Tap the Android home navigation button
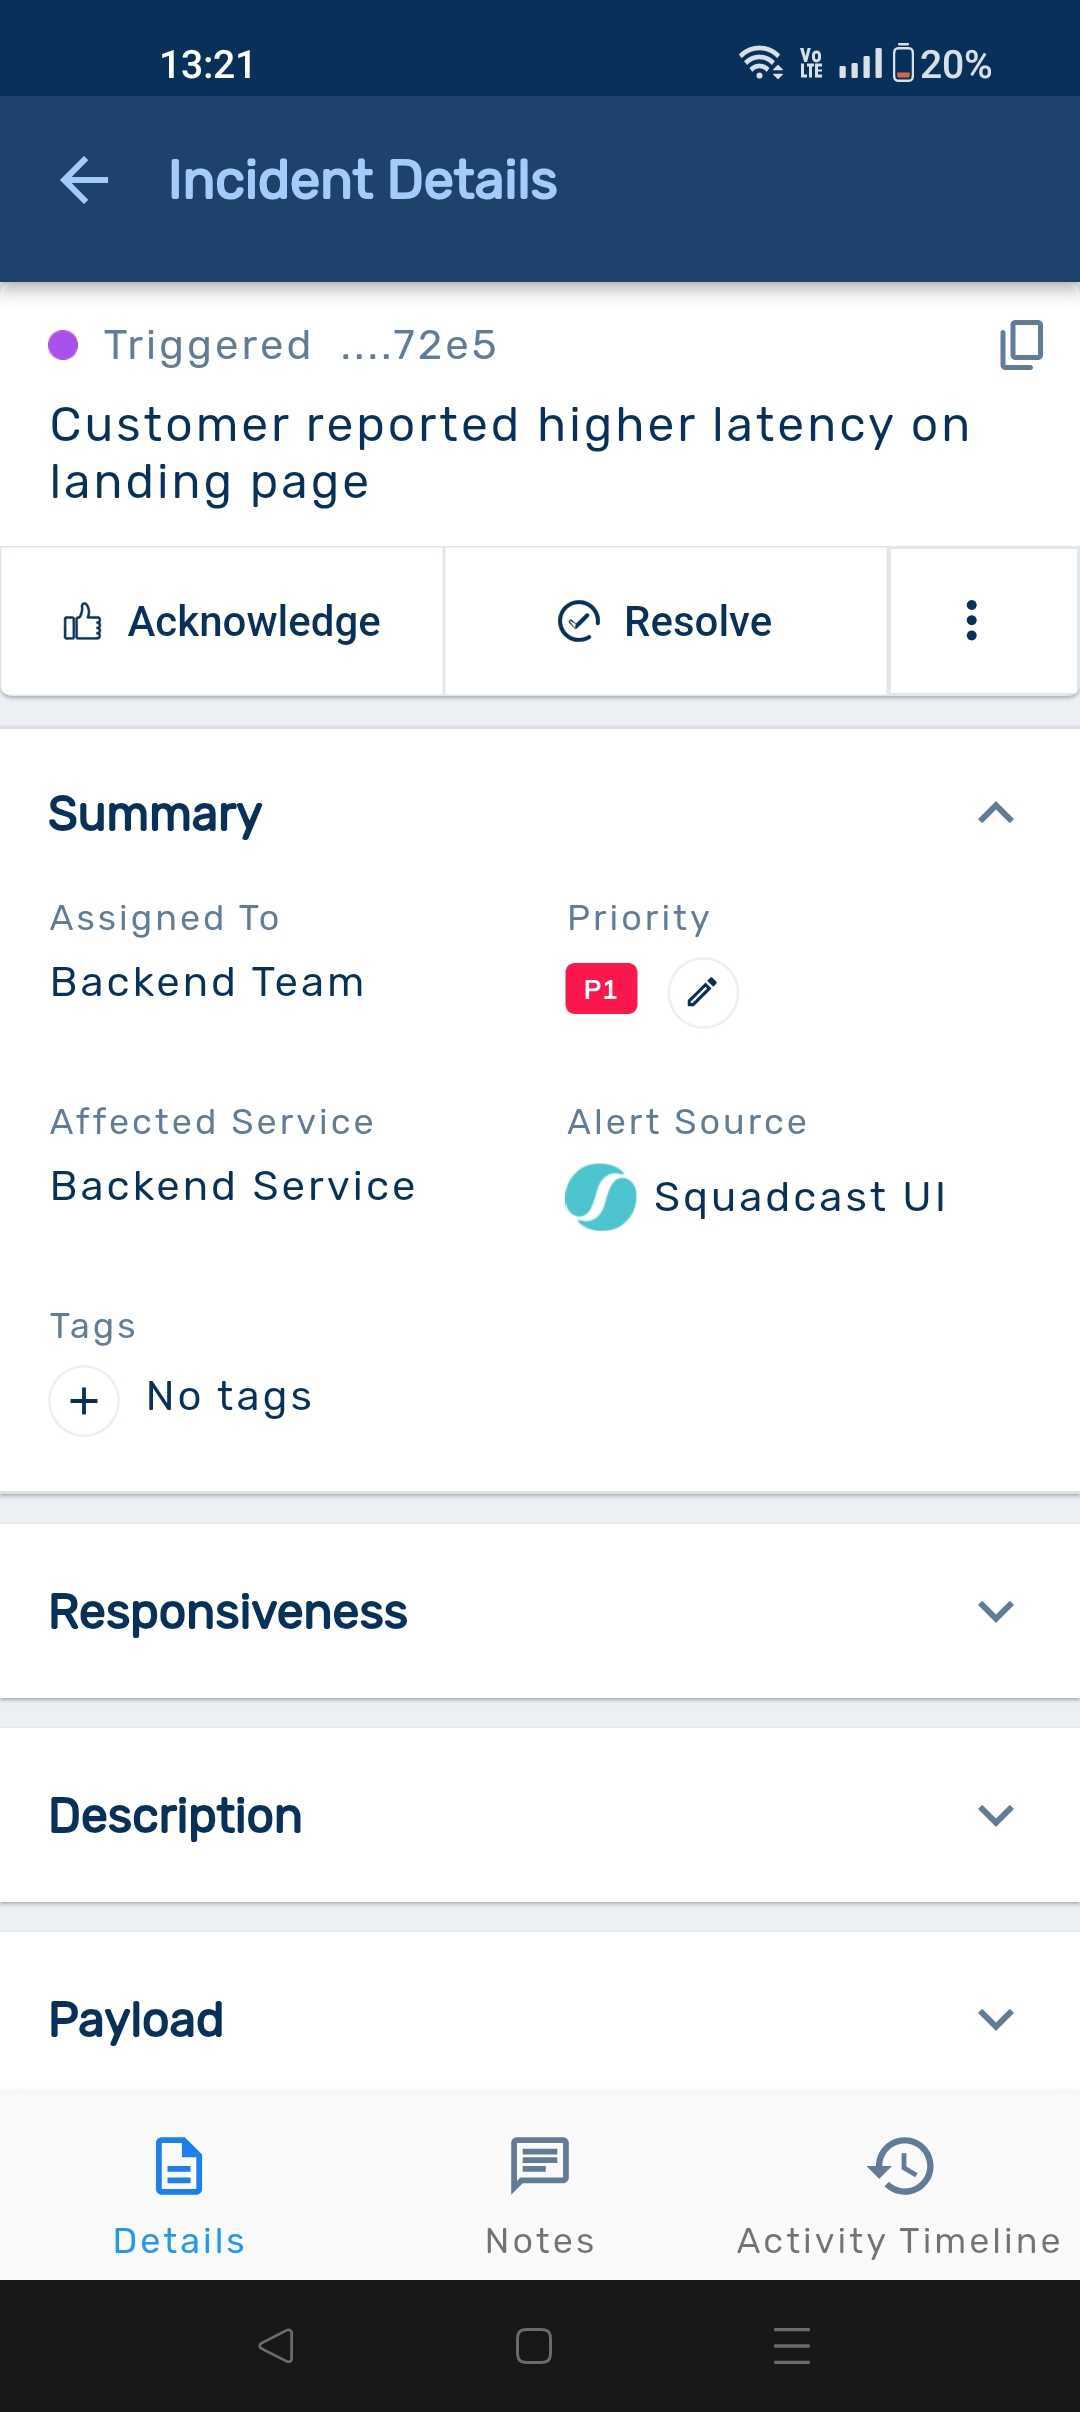This screenshot has height=2412, width=1080. [534, 2346]
